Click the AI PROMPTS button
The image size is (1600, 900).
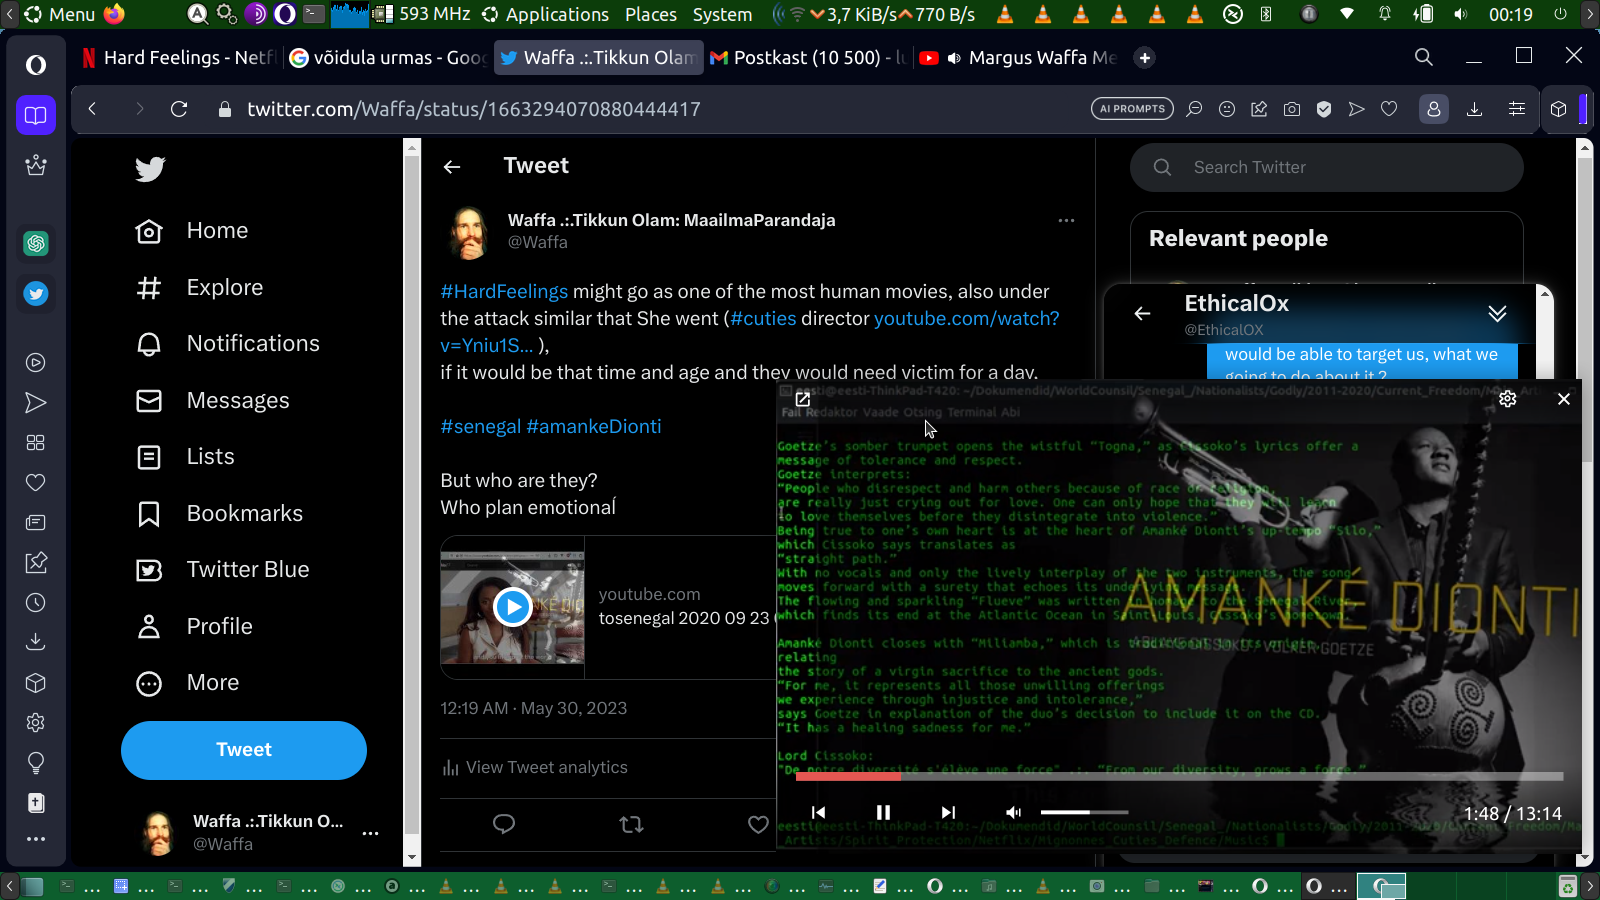[x=1132, y=109]
